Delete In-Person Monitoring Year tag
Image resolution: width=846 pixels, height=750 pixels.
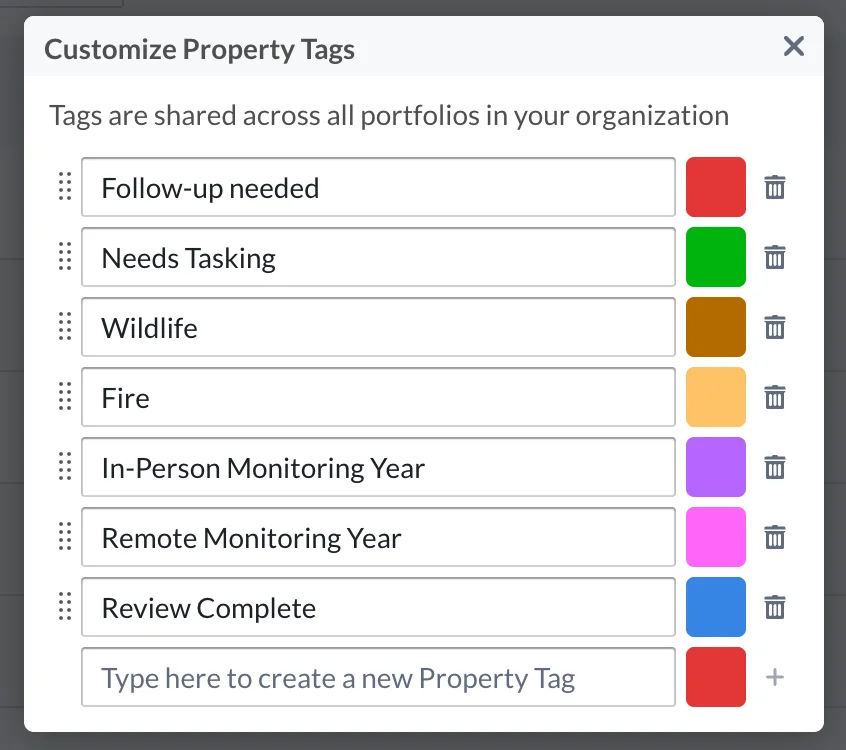tap(775, 467)
